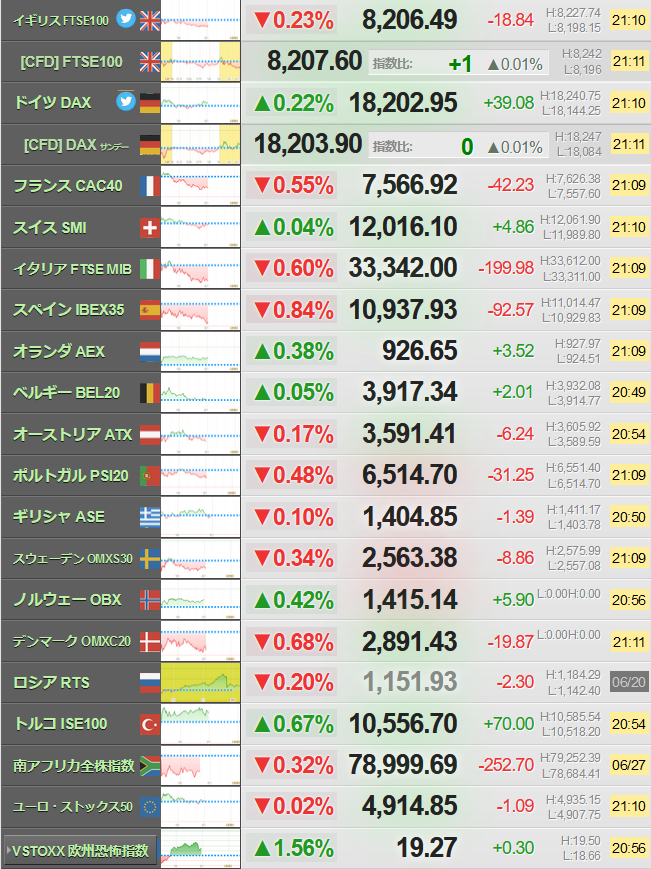Screen dimensions: 651x869
Task: Open the デンマーク OMXC20 mini chart thumbnail
Action: pyautogui.click(x=201, y=641)
